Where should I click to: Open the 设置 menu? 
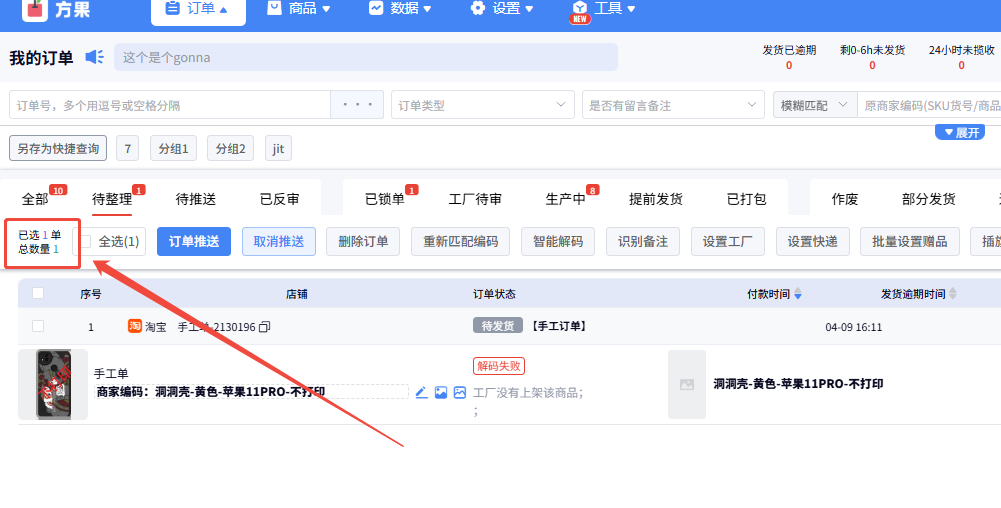(502, 9)
